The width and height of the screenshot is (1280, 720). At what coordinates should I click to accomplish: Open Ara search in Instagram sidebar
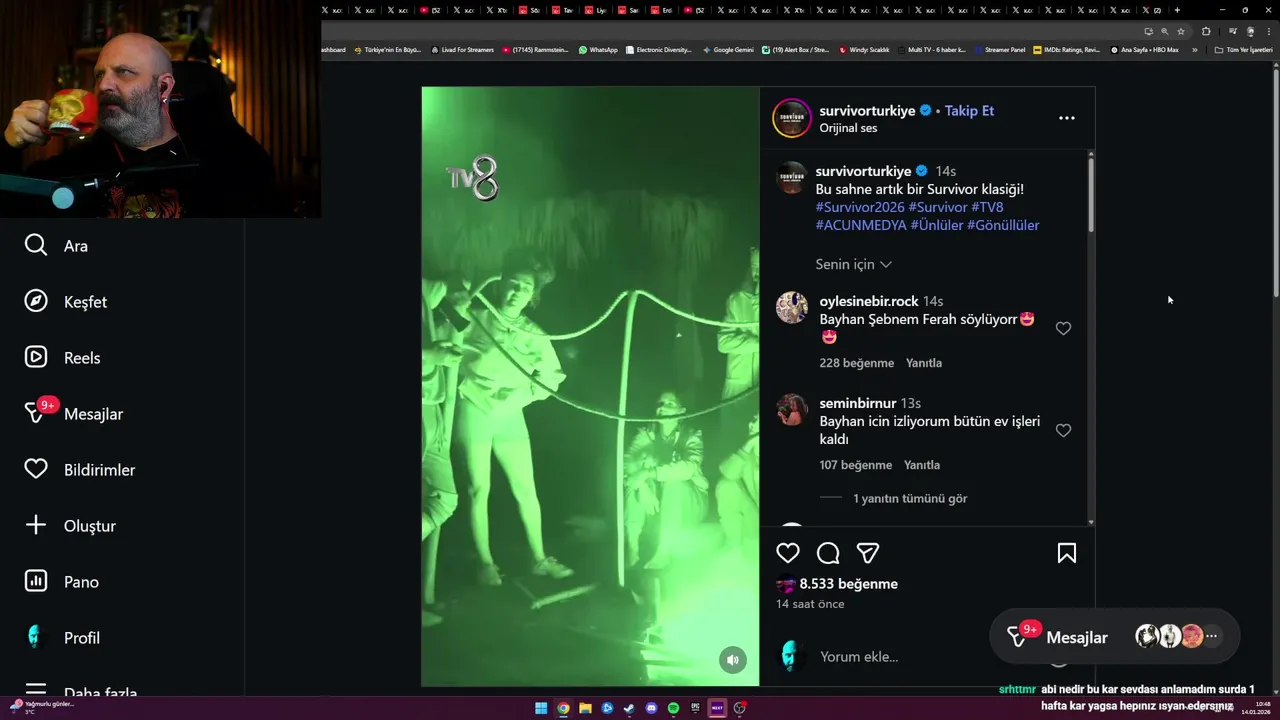coord(56,245)
